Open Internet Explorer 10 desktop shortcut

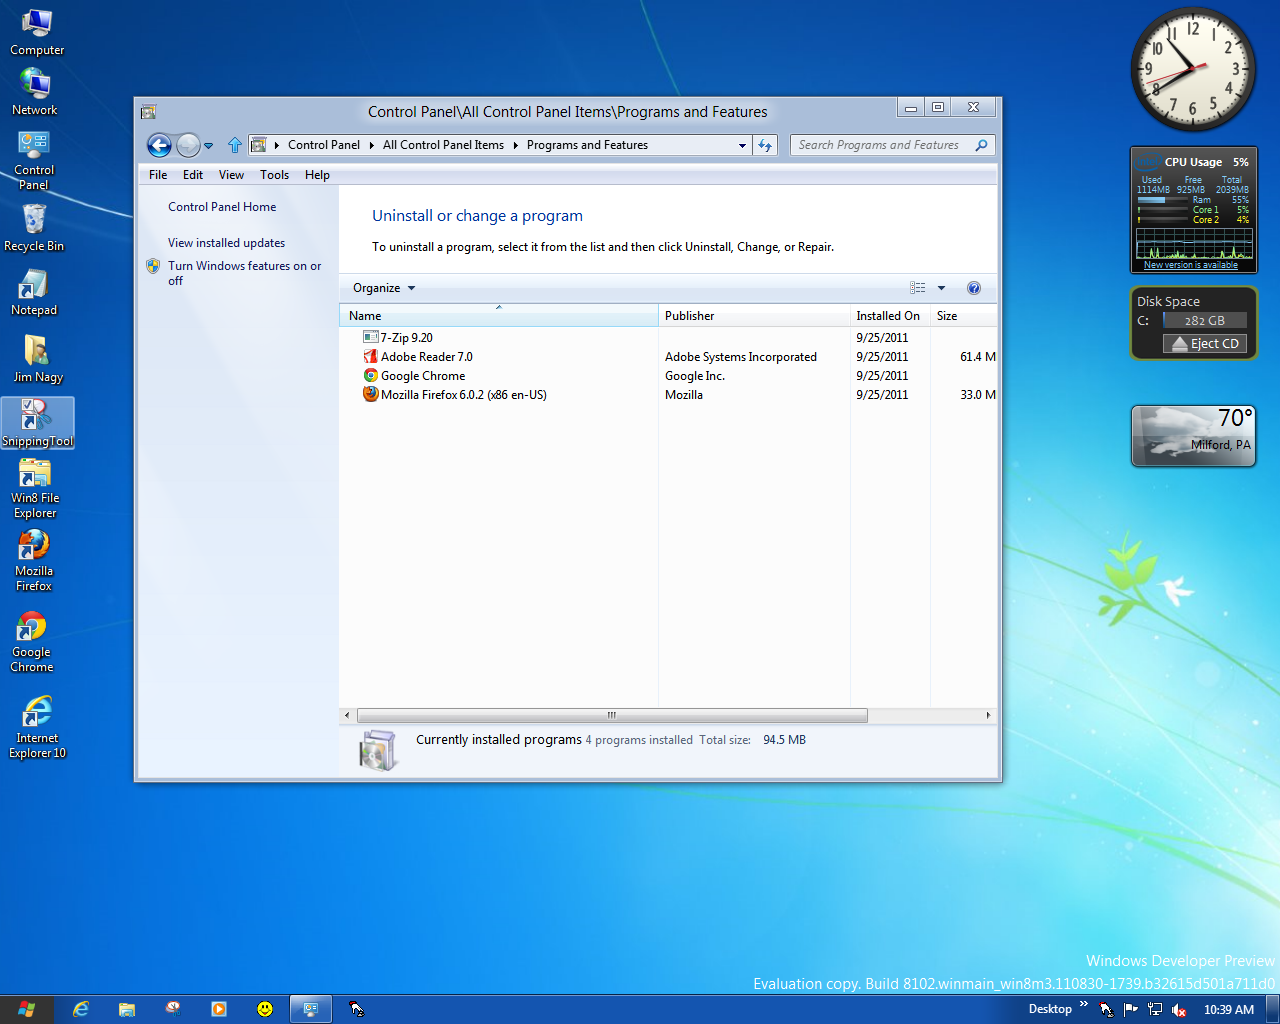pyautogui.click(x=37, y=727)
